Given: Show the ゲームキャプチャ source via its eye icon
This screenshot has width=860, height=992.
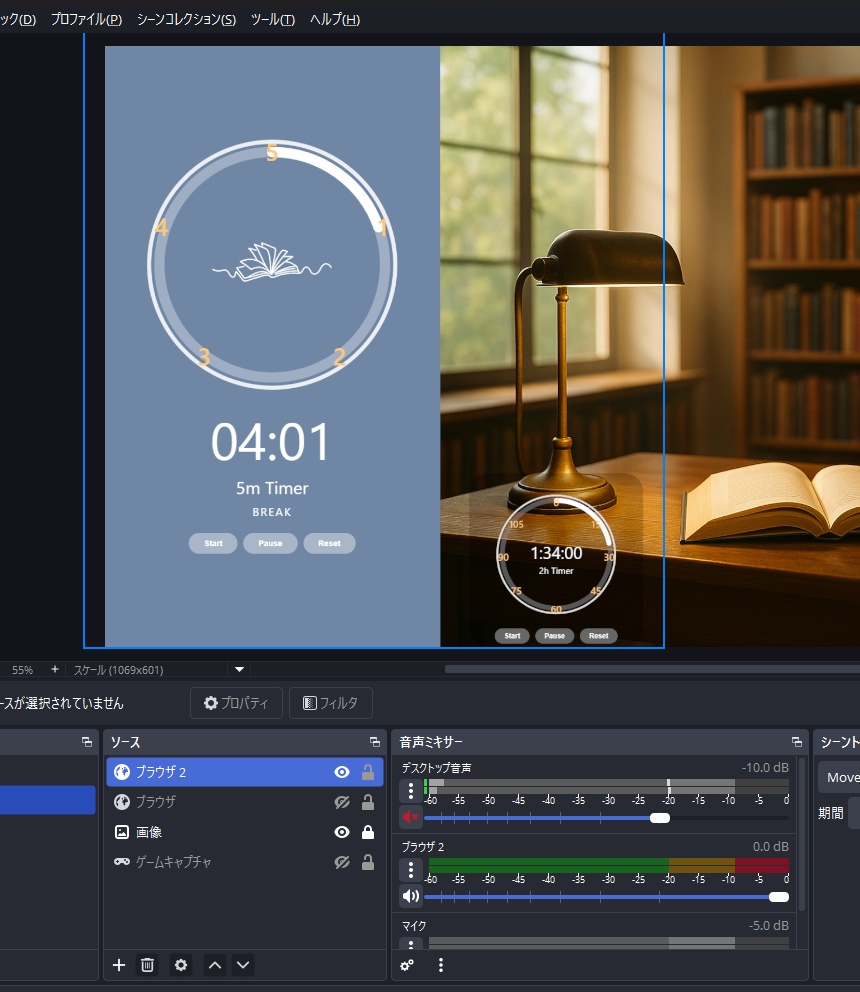Looking at the screenshot, I should [341, 861].
